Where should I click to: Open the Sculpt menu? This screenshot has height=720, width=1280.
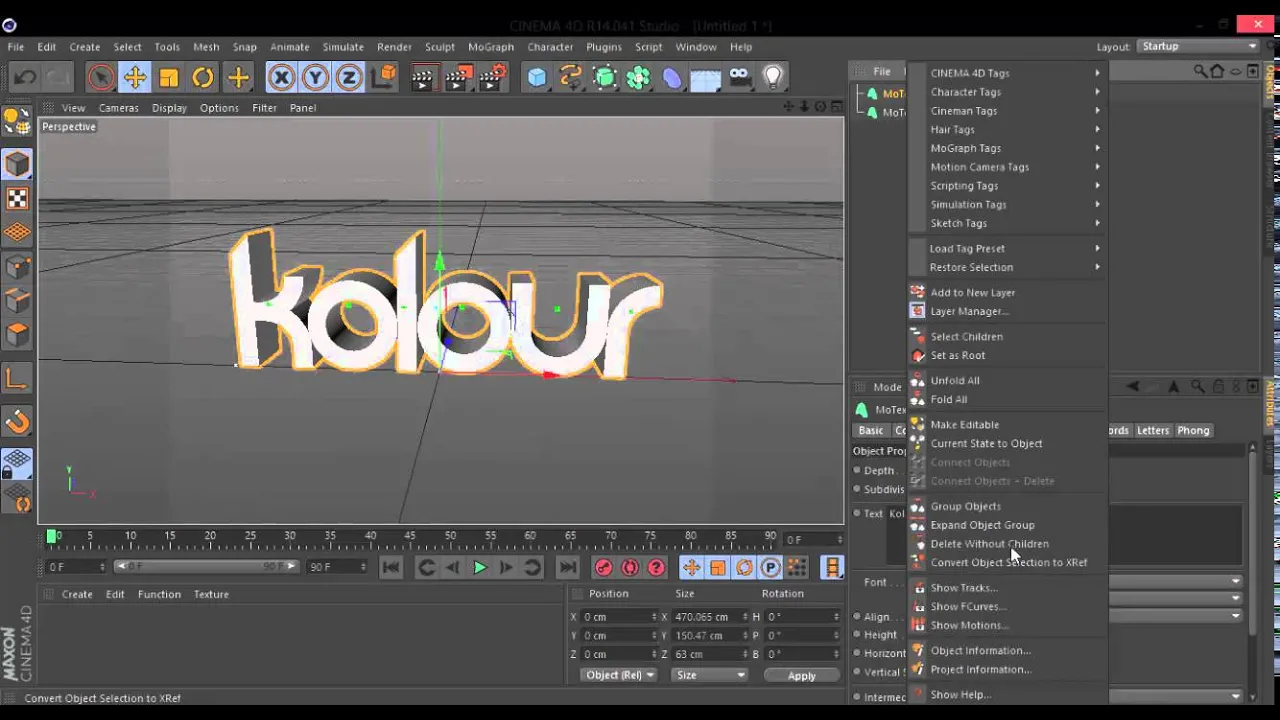click(440, 47)
